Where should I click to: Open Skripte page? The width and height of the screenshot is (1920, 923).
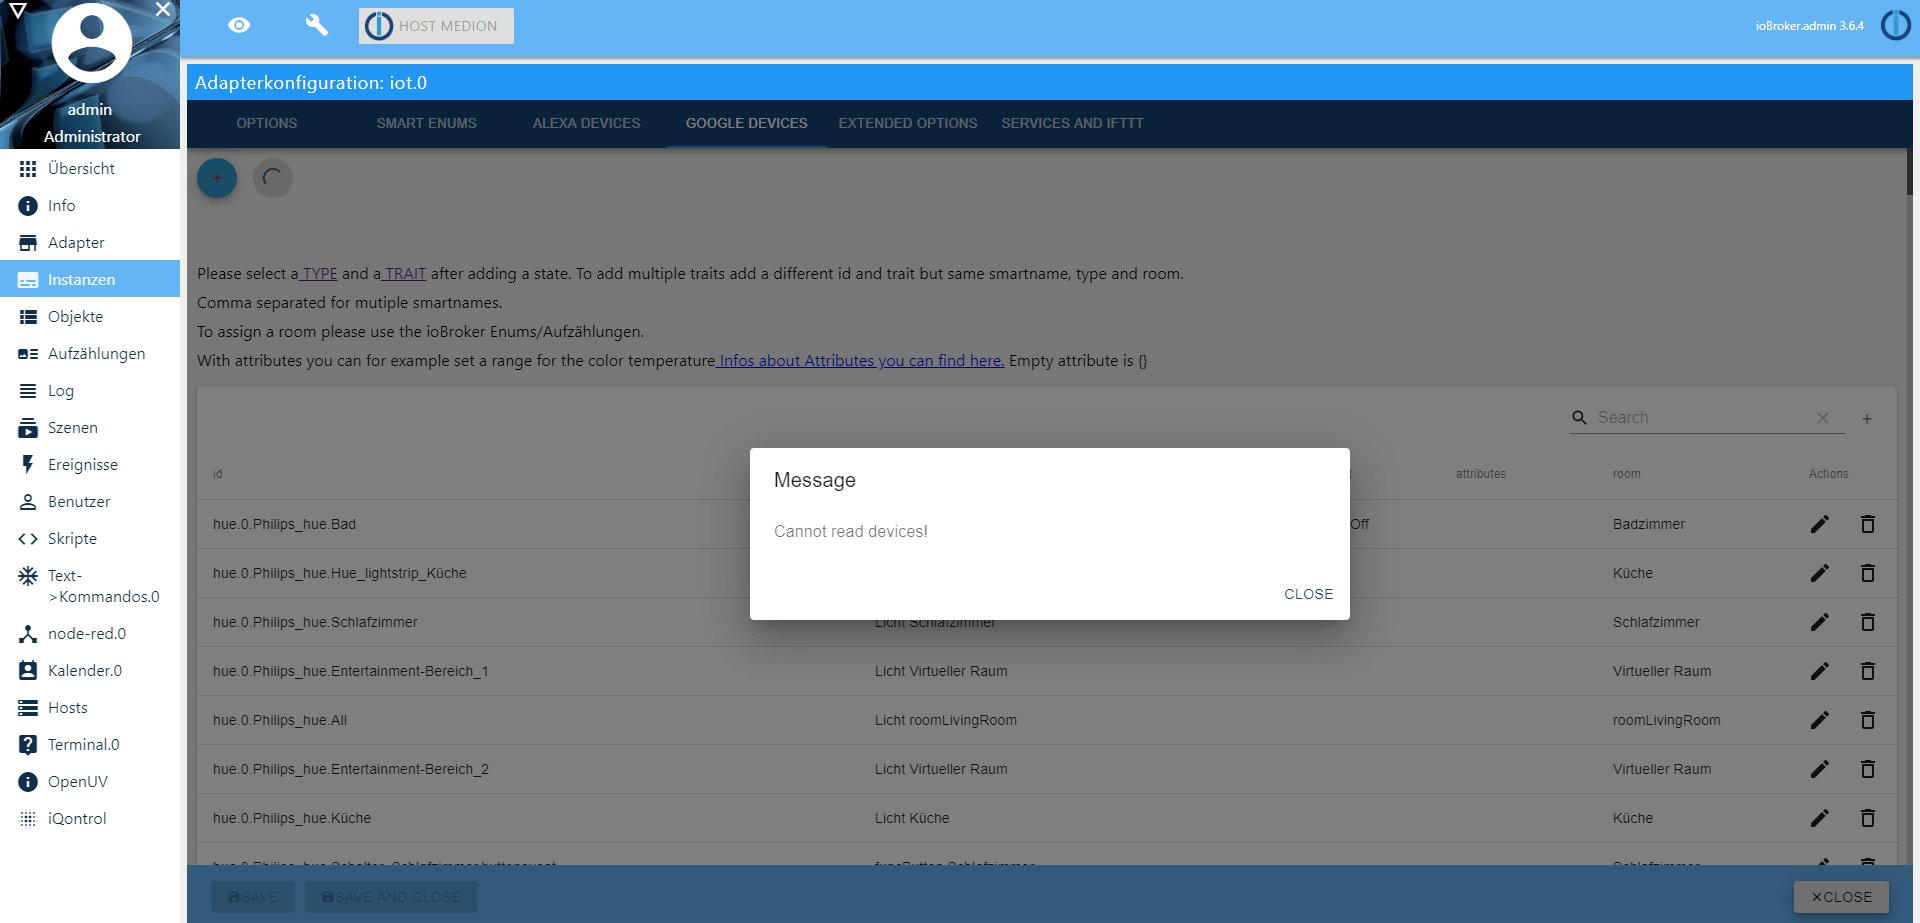tap(90, 538)
